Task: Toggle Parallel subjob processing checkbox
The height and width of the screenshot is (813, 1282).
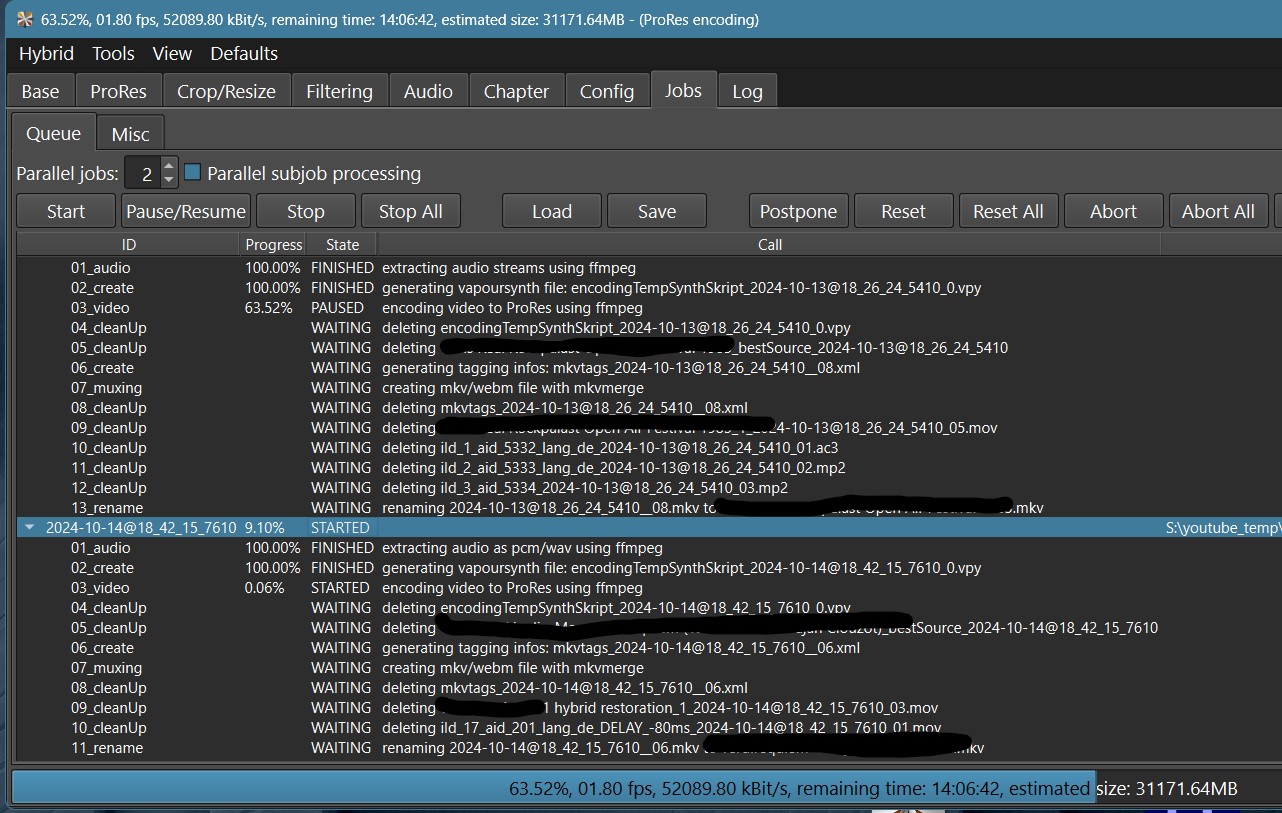Action: tap(193, 172)
